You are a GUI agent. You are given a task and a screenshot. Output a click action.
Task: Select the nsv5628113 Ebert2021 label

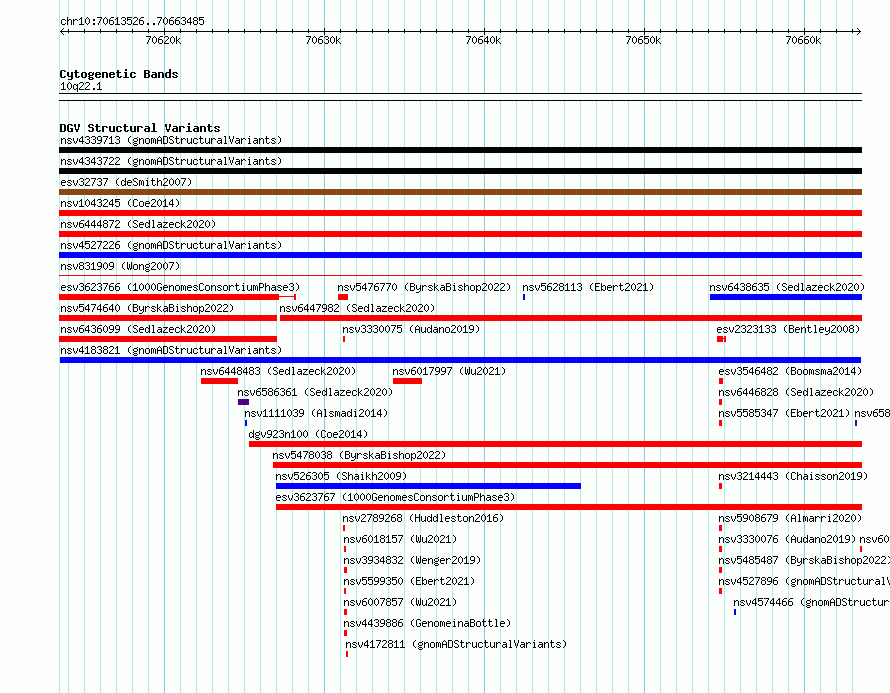click(588, 287)
